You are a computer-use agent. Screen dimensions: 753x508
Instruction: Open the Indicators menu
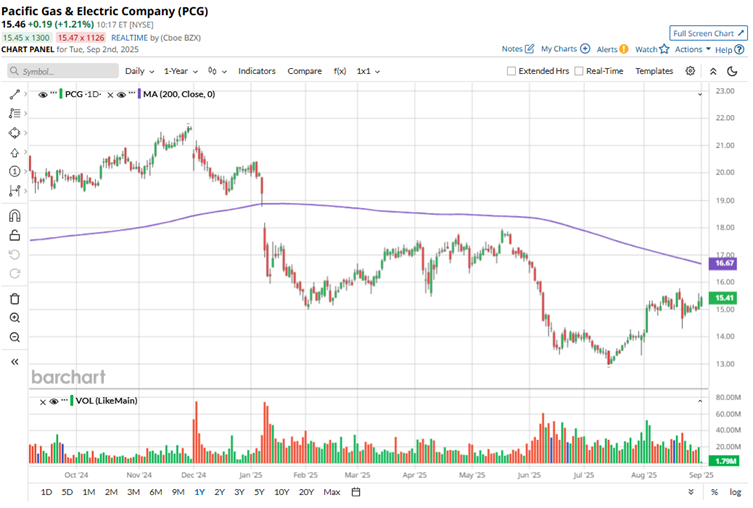point(257,71)
